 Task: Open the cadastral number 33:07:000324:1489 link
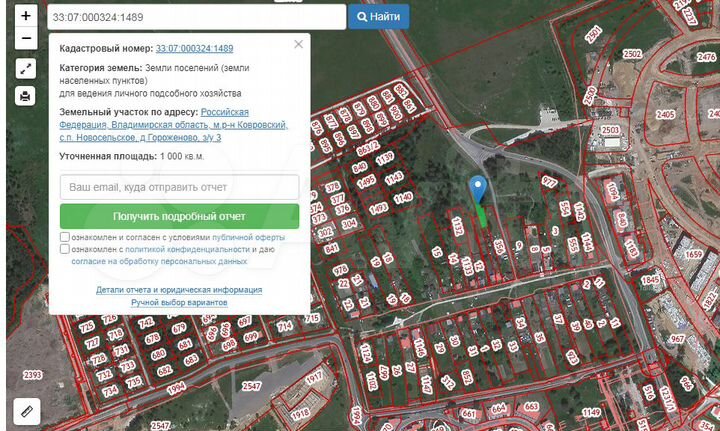[194, 48]
